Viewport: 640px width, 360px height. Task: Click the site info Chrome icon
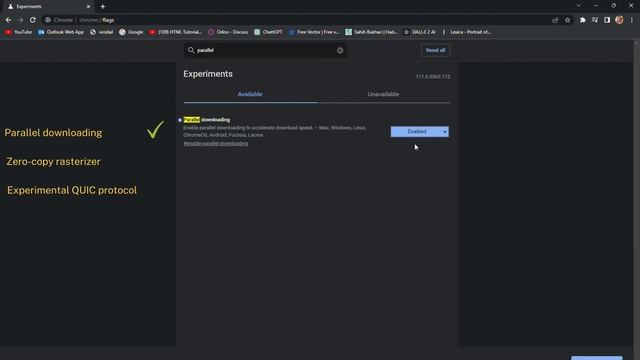[48, 20]
